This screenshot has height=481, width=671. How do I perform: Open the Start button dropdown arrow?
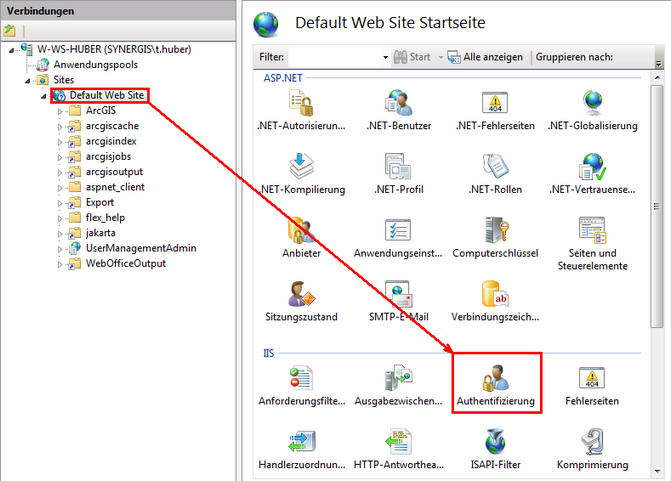(x=440, y=57)
